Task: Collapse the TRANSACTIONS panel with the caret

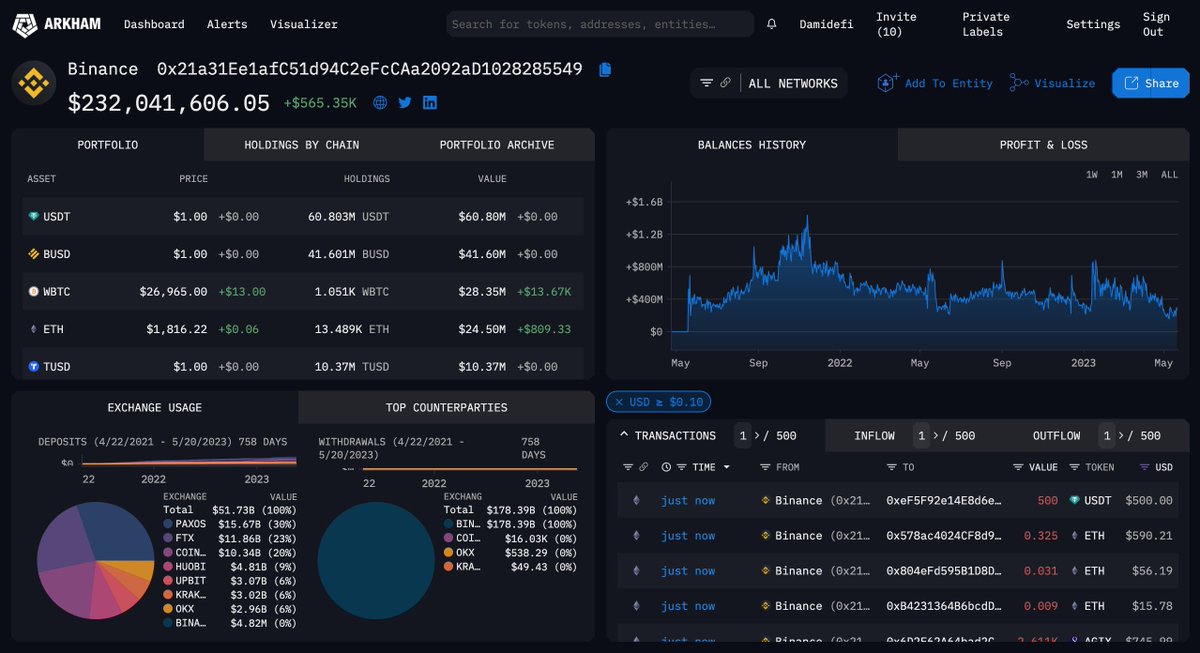Action: pos(625,435)
